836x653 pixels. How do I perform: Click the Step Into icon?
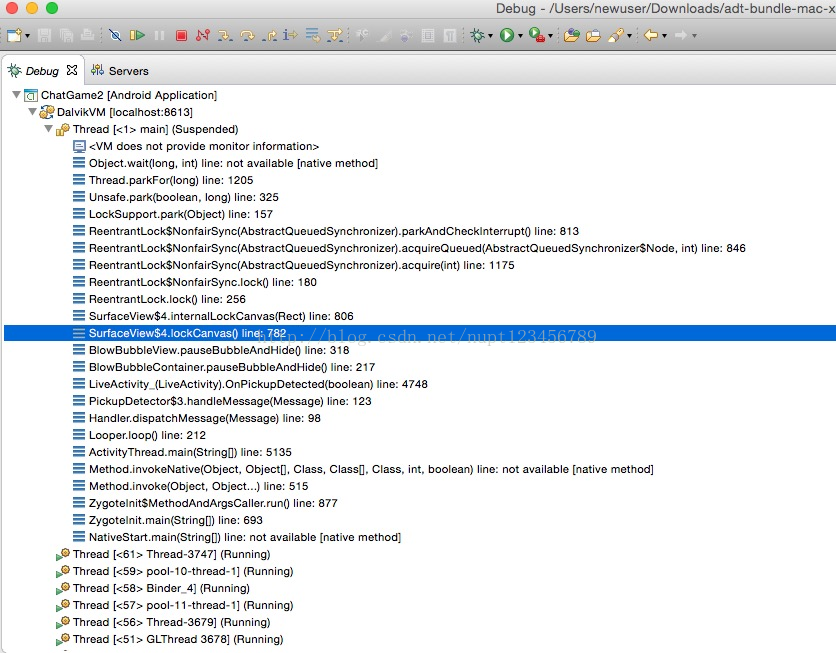[x=225, y=36]
